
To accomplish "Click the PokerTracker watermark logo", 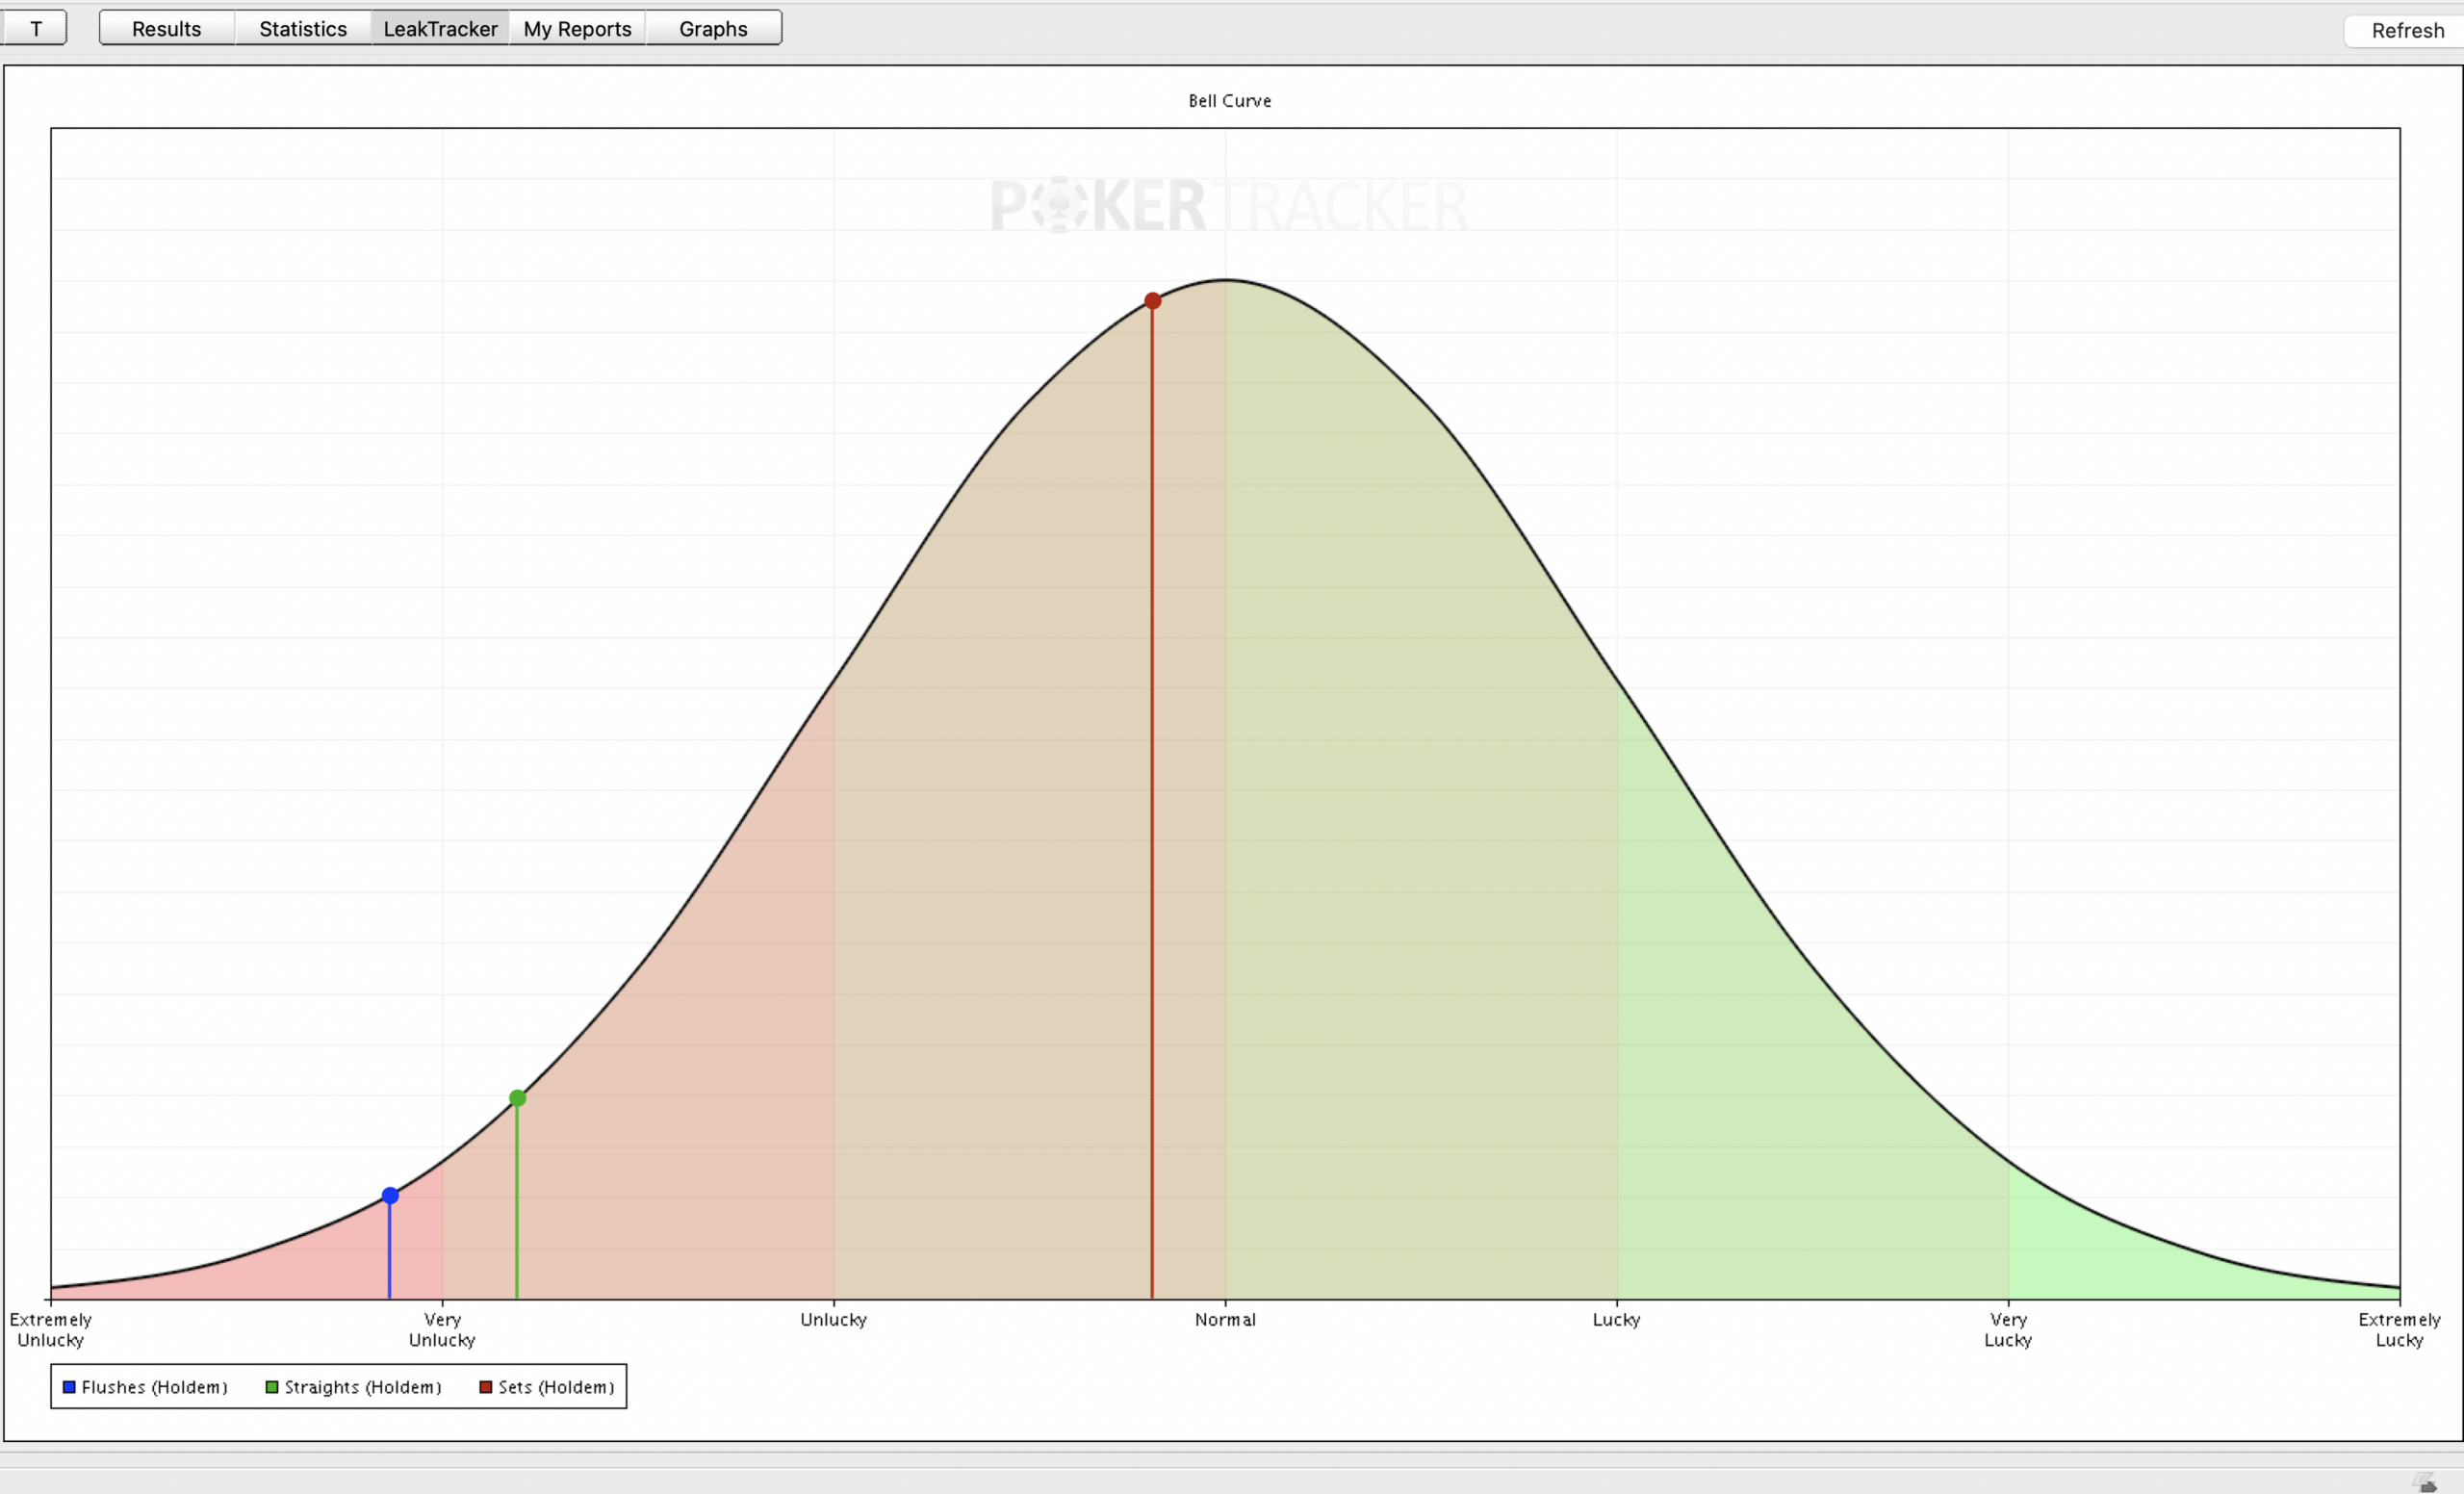I will pyautogui.click(x=1229, y=205).
